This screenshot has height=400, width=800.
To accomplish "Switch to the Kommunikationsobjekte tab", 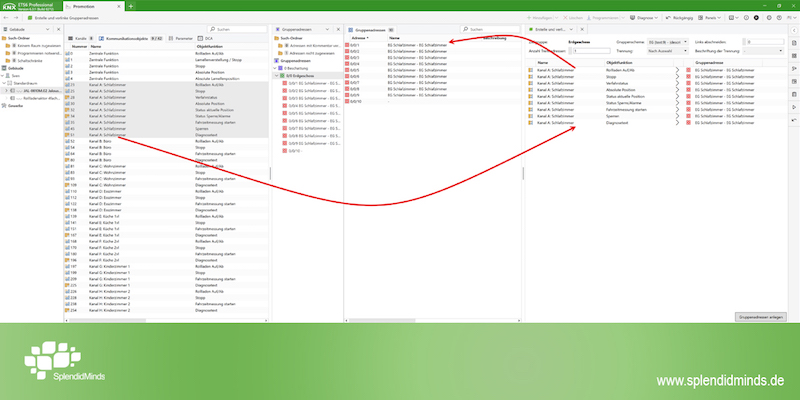I will (x=127, y=37).
